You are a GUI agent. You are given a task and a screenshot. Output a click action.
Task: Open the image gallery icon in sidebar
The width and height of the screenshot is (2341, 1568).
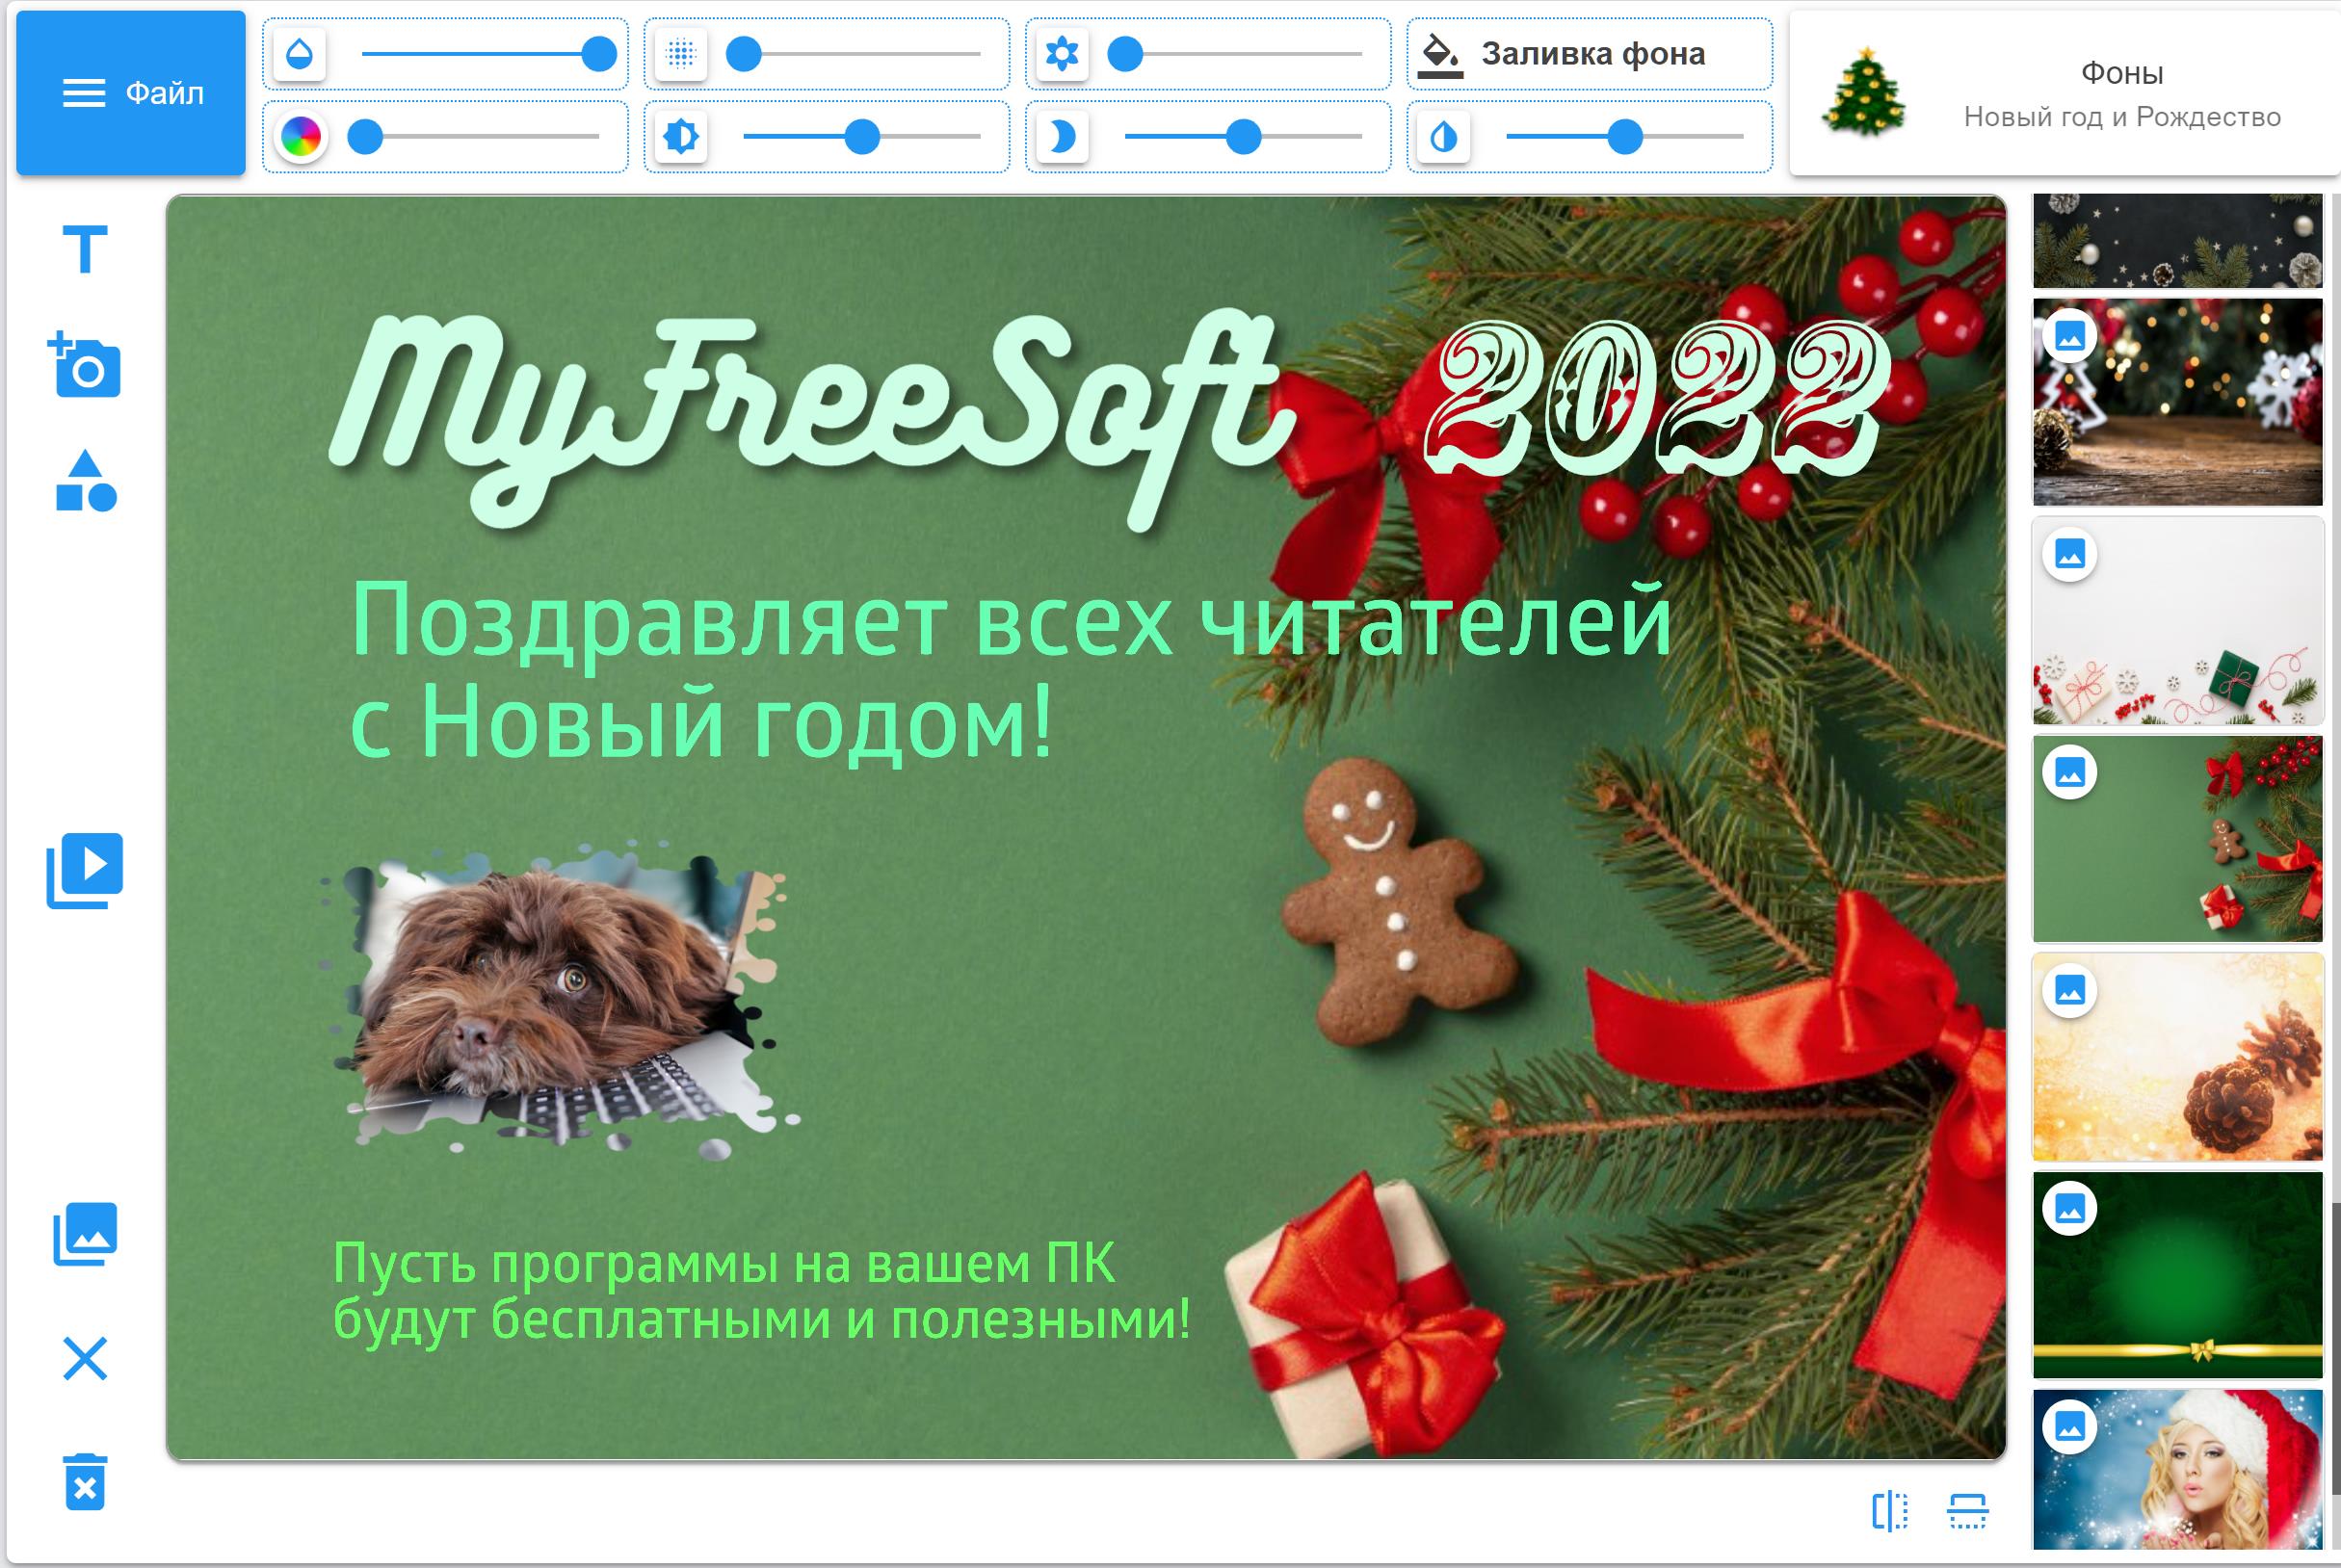tap(85, 1234)
